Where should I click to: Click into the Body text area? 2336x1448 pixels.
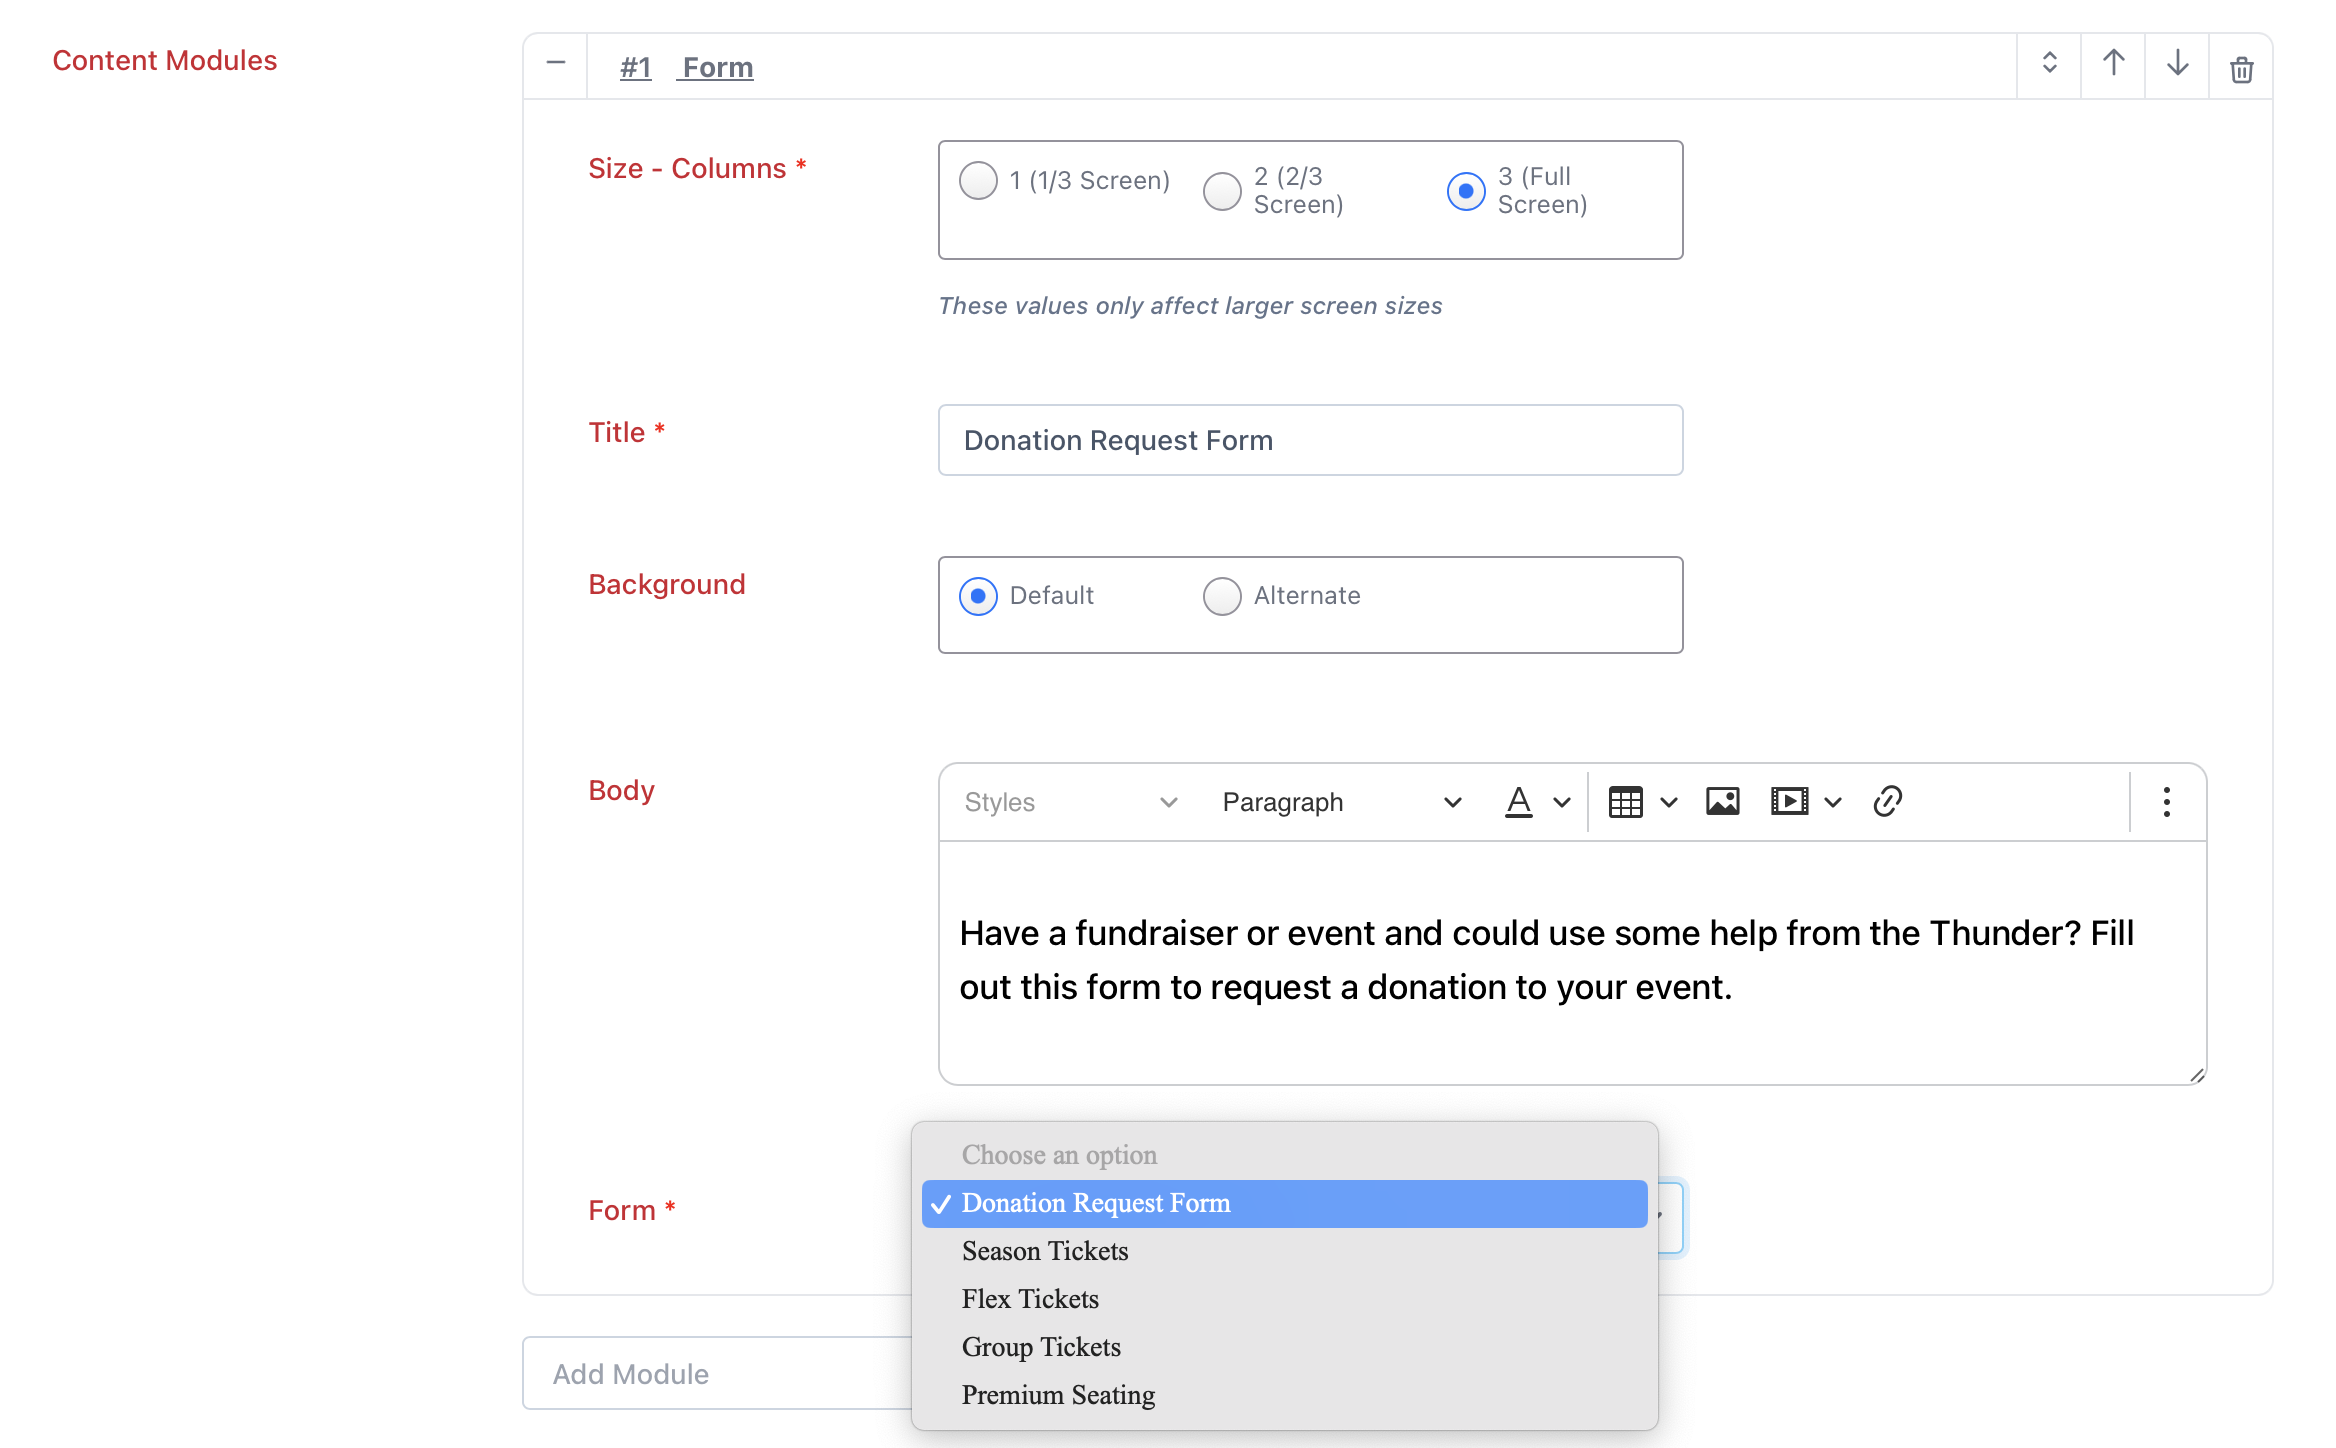click(1572, 962)
